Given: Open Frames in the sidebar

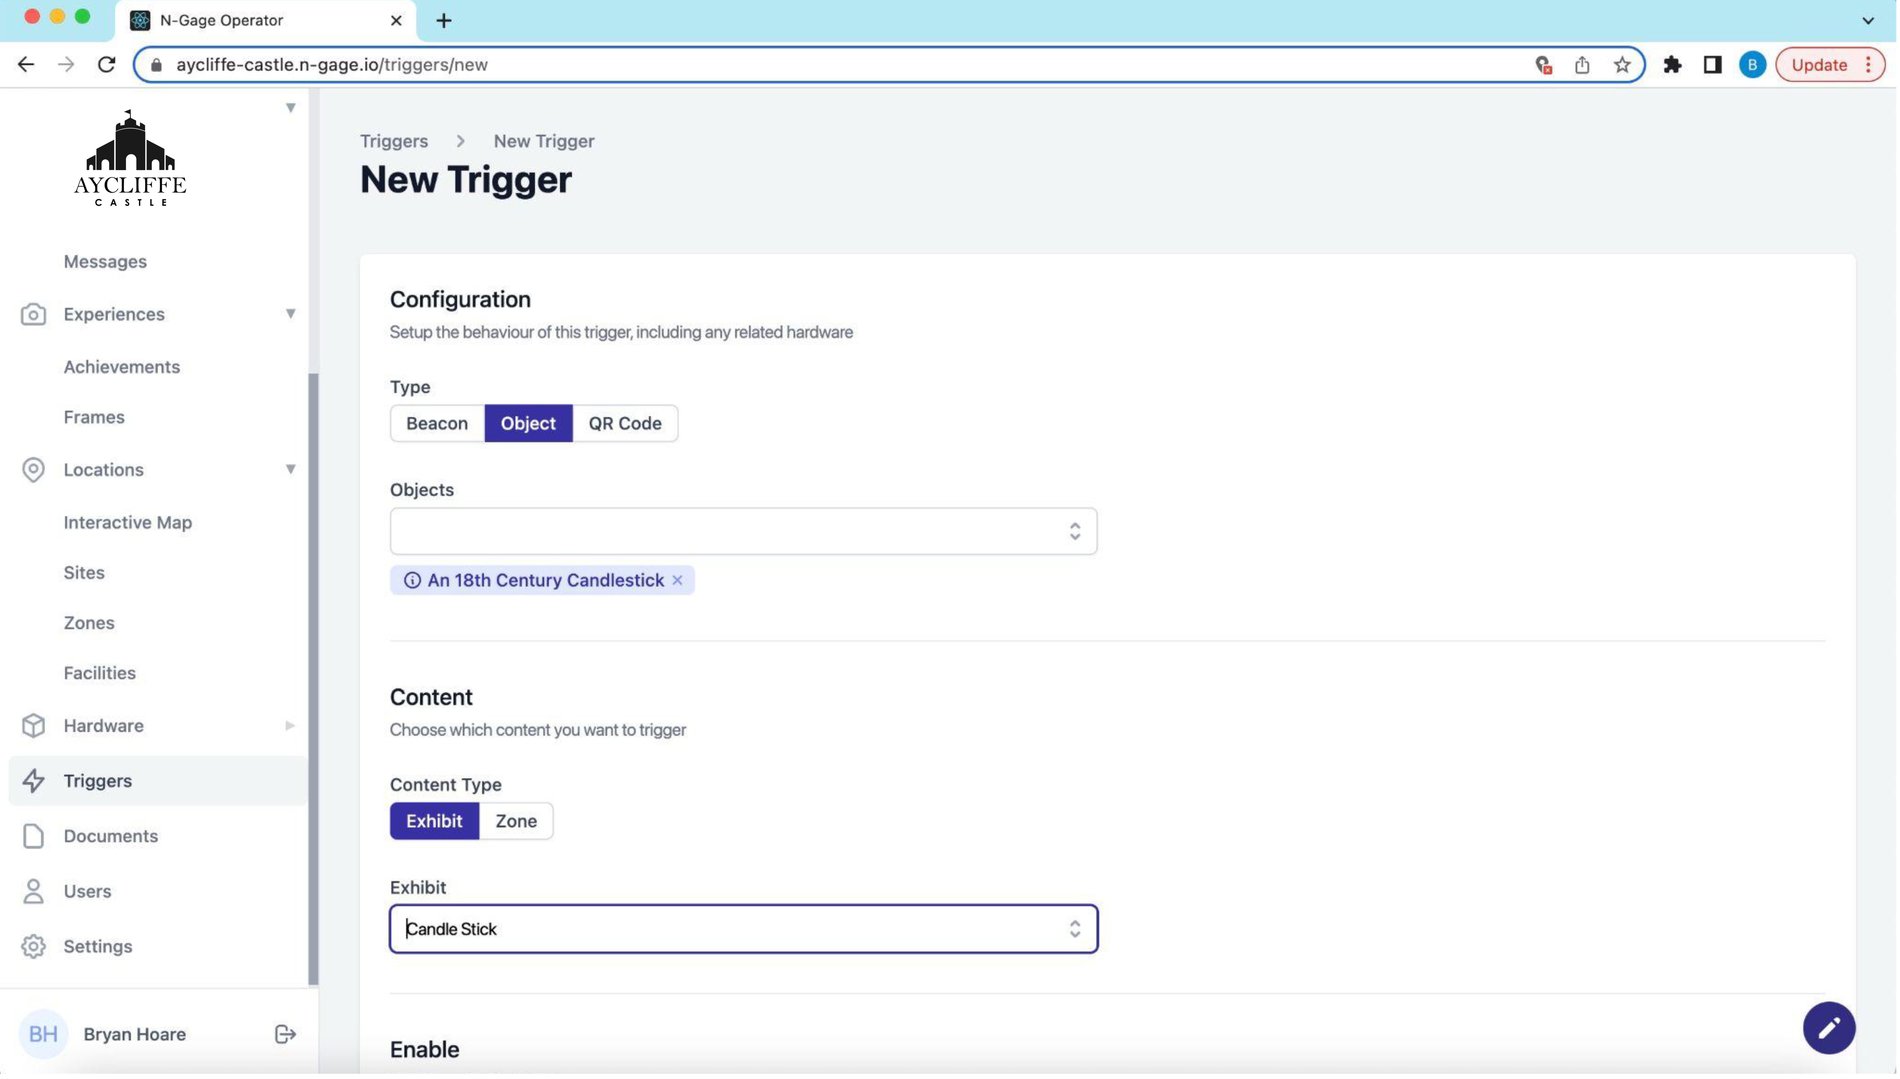Looking at the screenshot, I should coord(94,417).
